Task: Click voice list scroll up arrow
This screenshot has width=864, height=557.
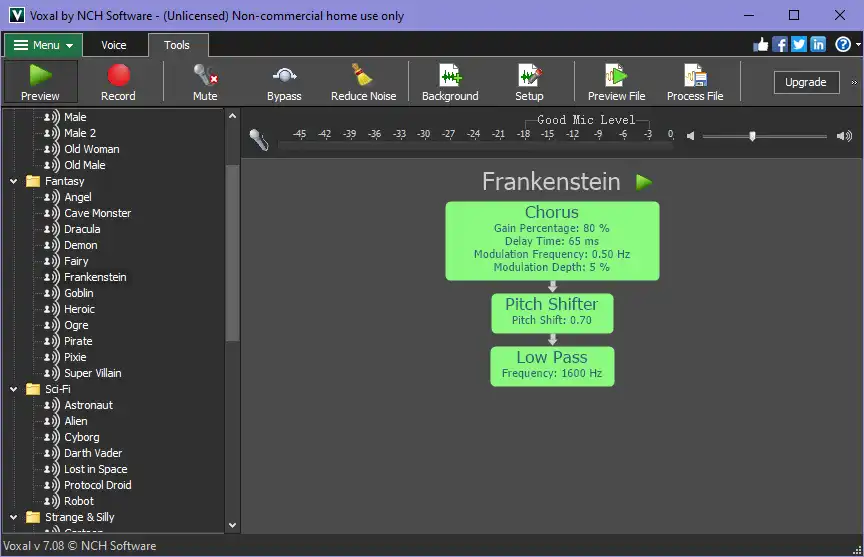Action: tap(233, 116)
